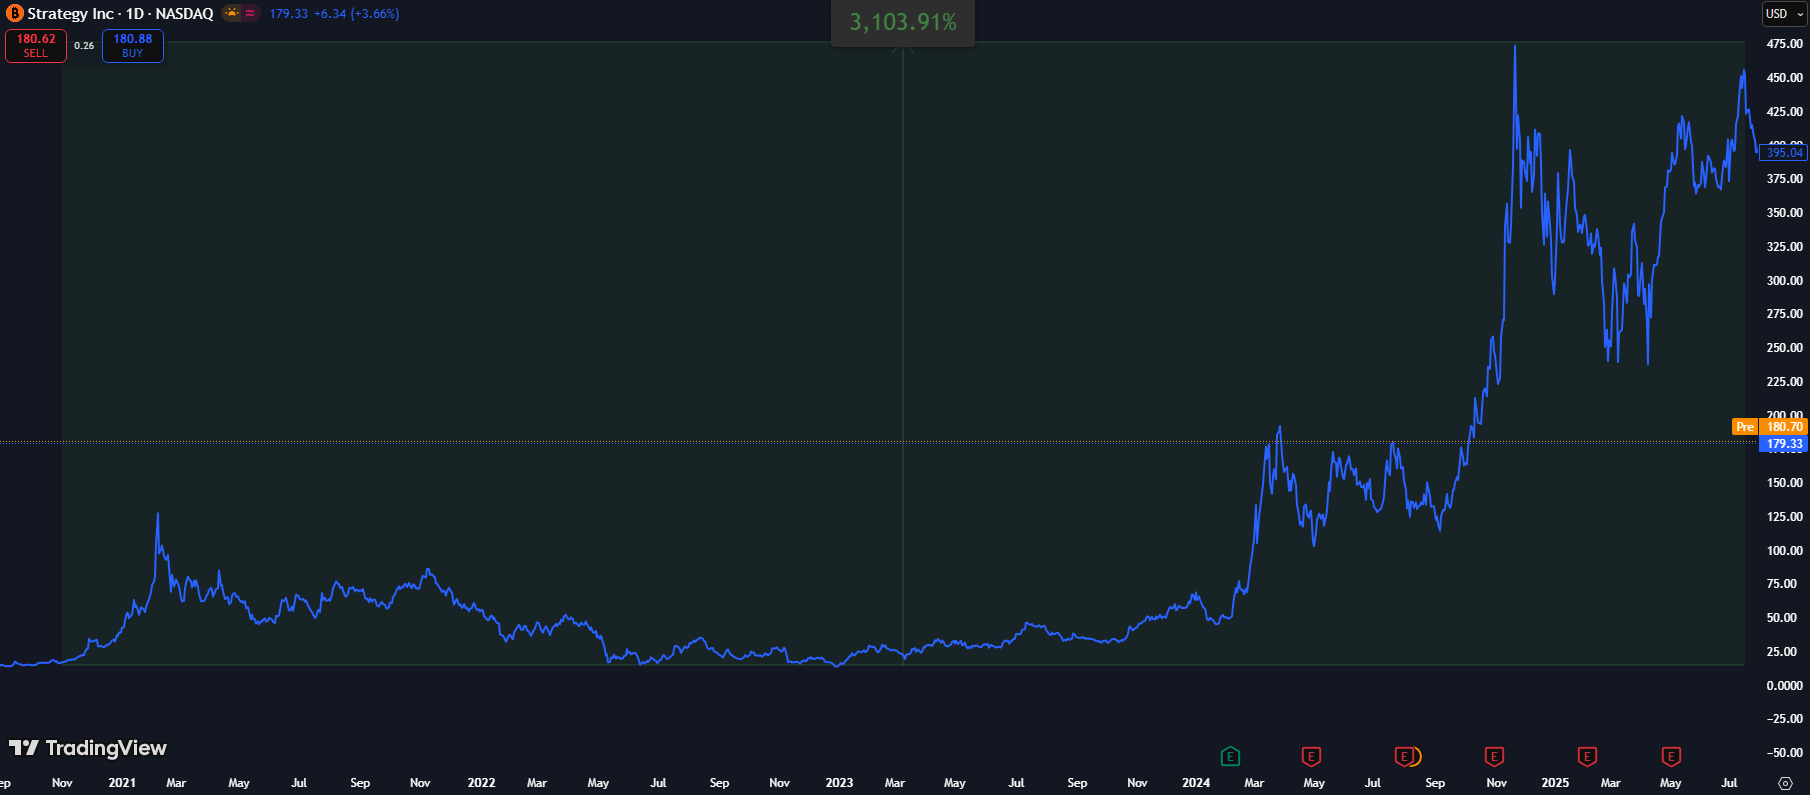Click the orange Pre 180.70 price label

[1769, 427]
